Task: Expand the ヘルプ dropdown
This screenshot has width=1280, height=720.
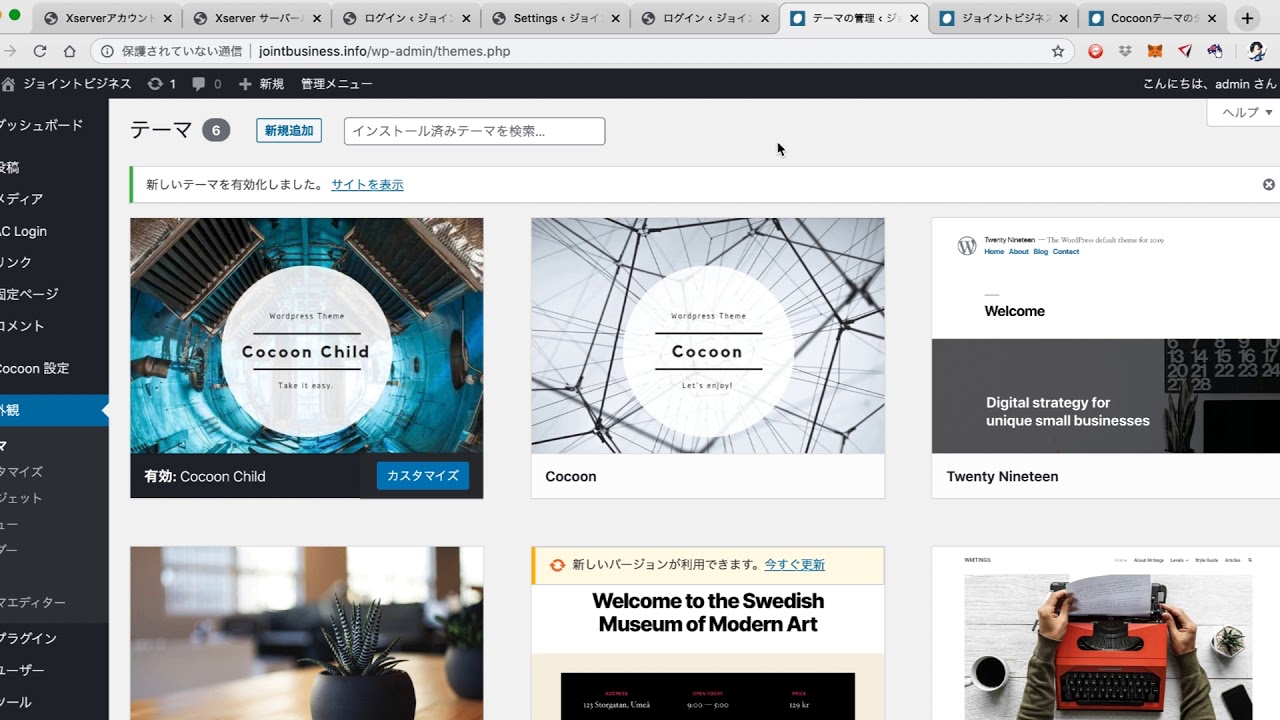Action: (1246, 112)
